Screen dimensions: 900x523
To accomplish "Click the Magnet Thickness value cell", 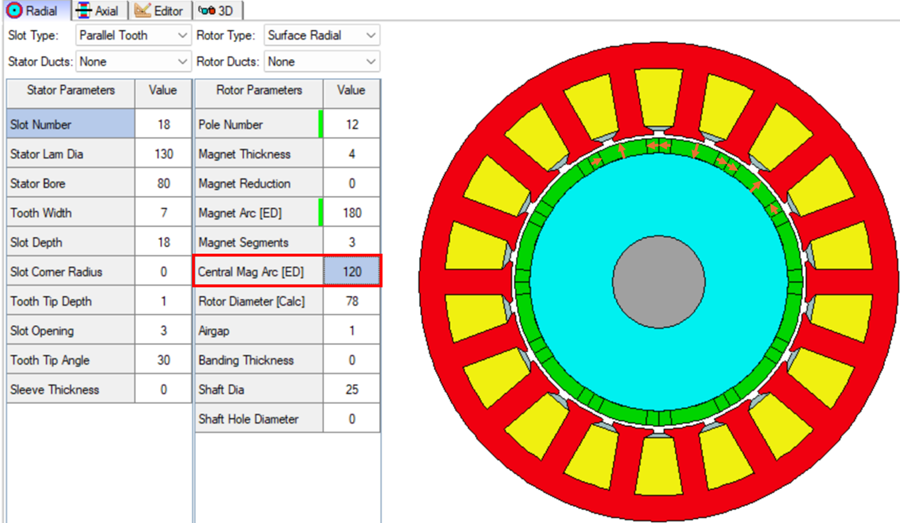I will pyautogui.click(x=351, y=154).
